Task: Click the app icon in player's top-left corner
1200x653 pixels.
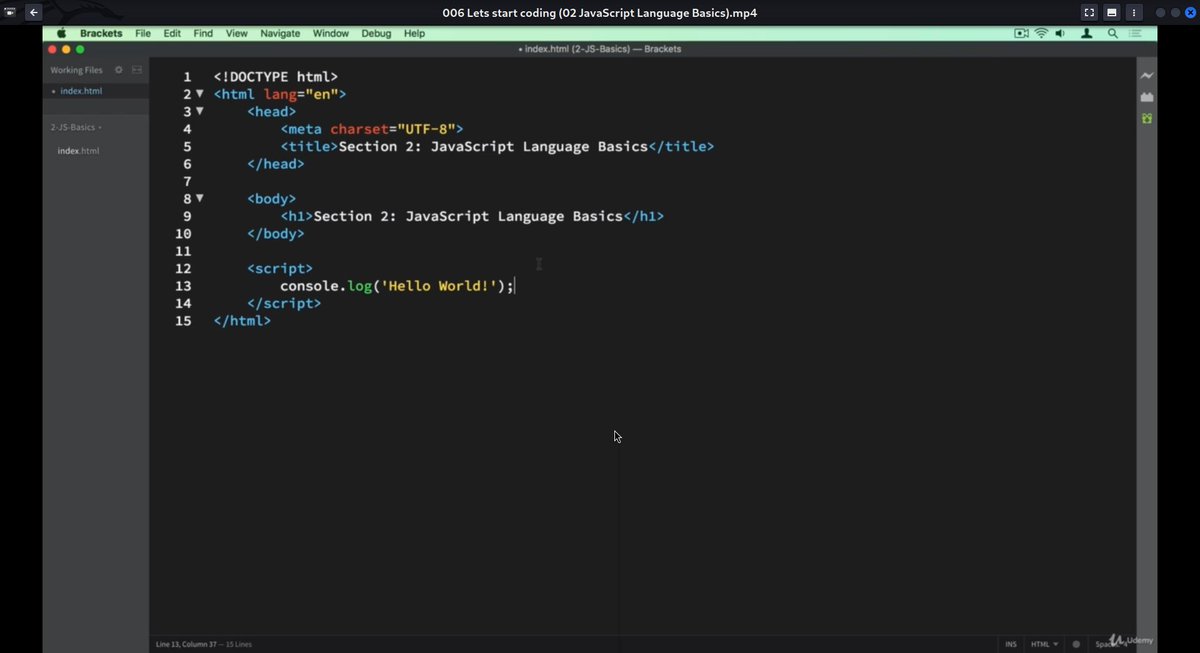Action: point(10,13)
